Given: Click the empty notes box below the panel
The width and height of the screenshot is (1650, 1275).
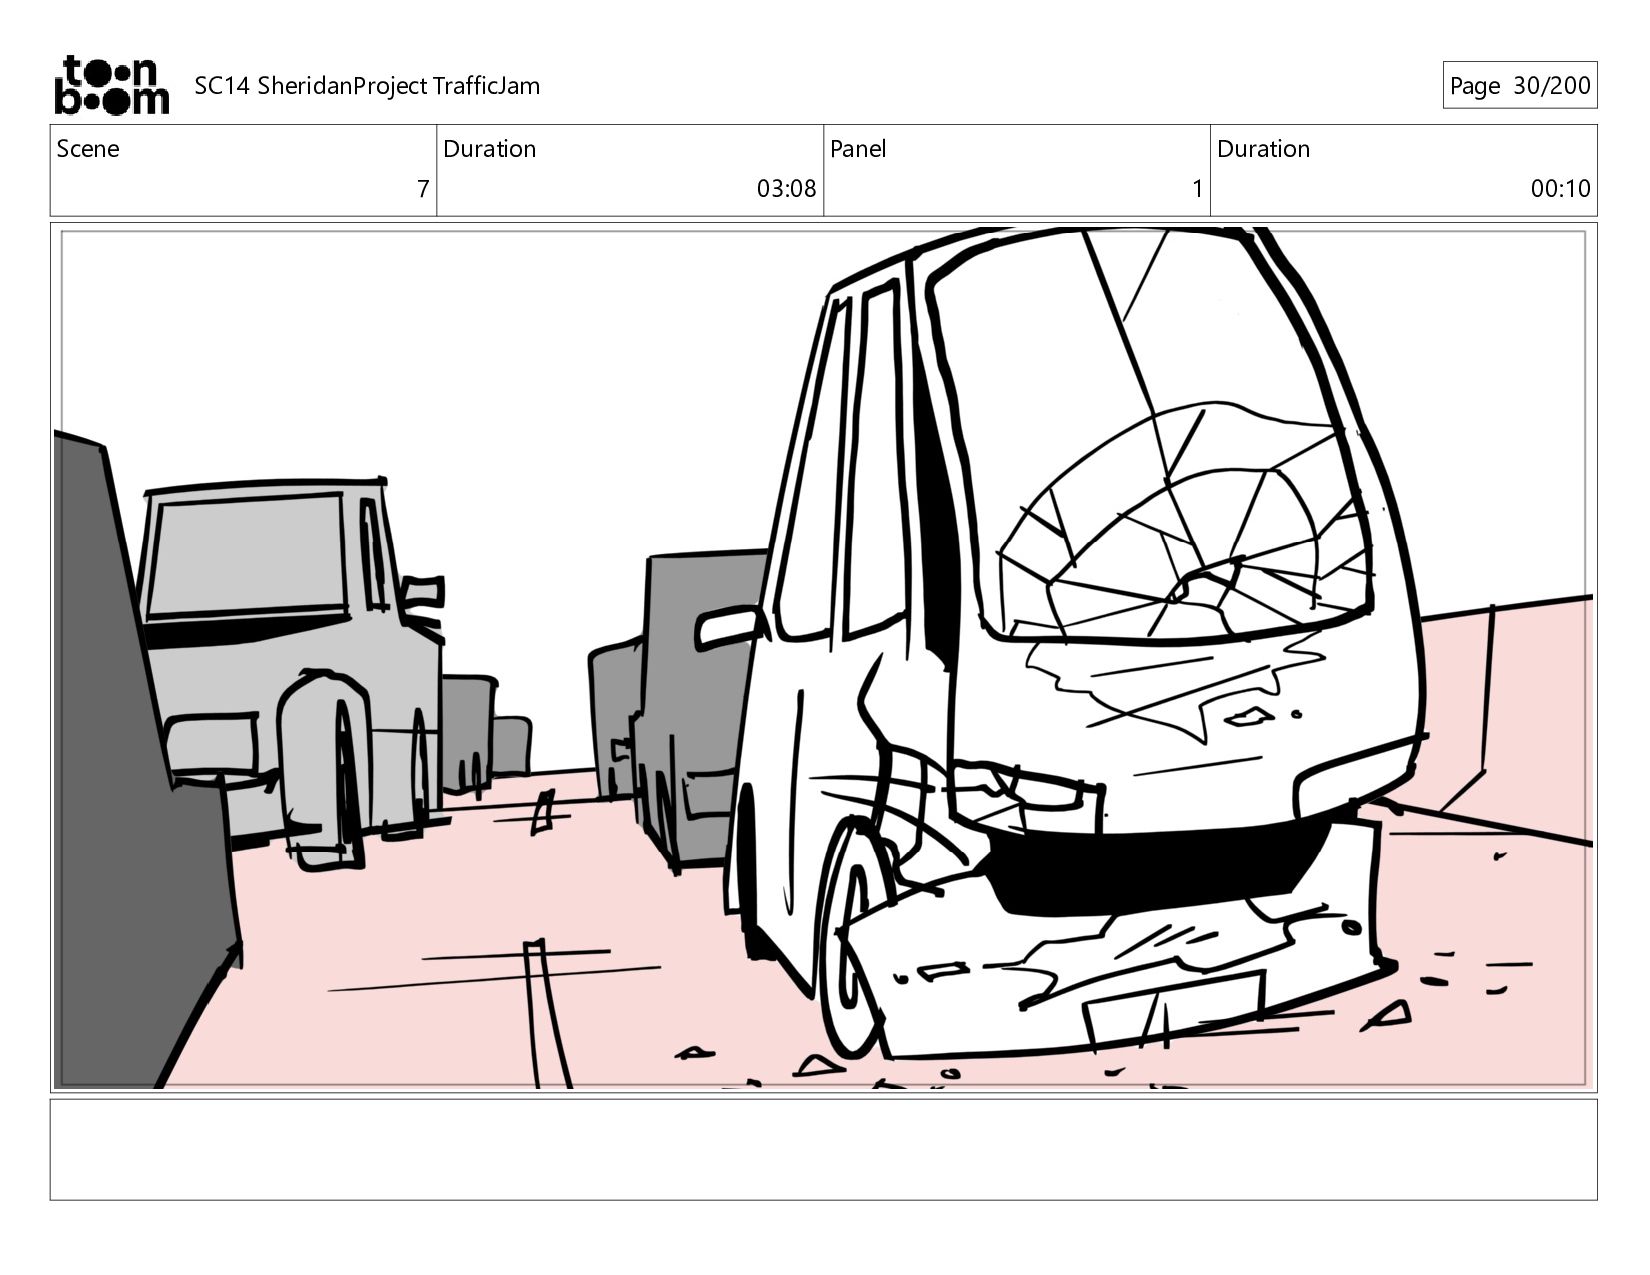Looking at the screenshot, I should [x=823, y=1149].
